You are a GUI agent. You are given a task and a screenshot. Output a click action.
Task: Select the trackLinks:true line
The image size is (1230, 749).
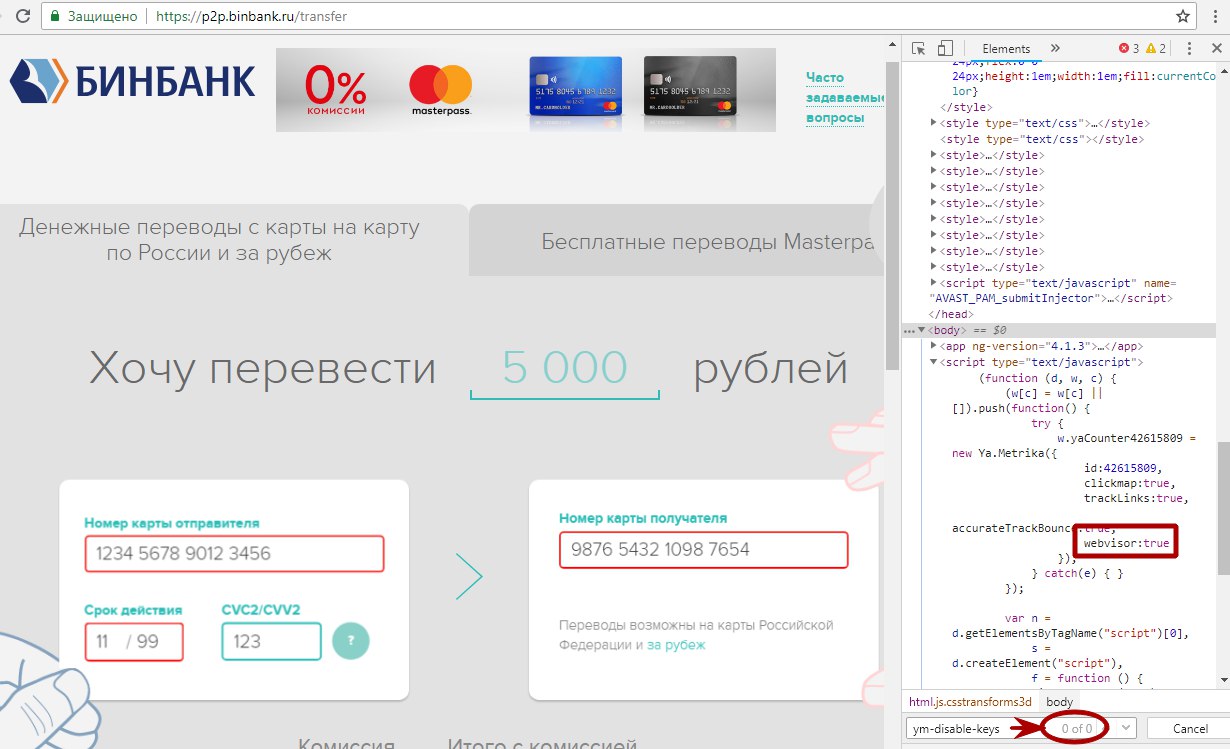pos(1137,498)
